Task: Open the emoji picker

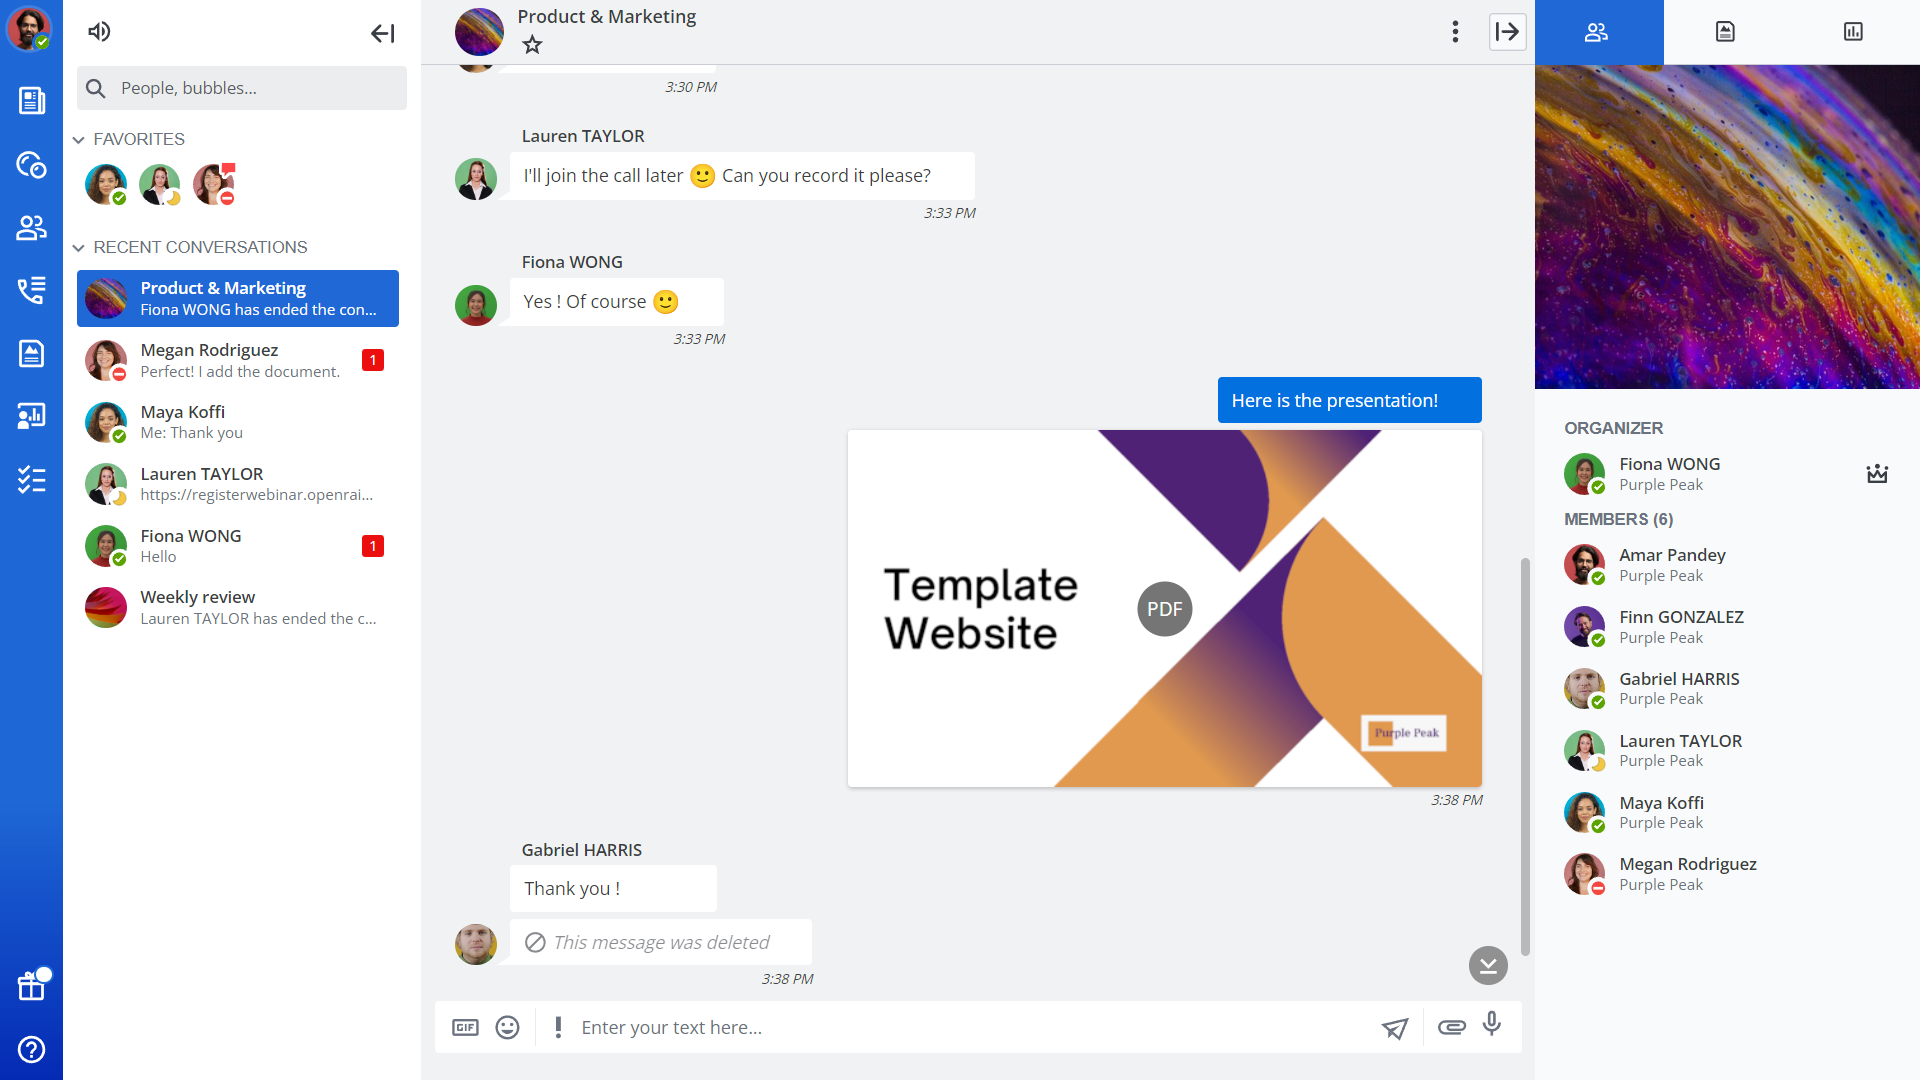Action: coord(508,1027)
